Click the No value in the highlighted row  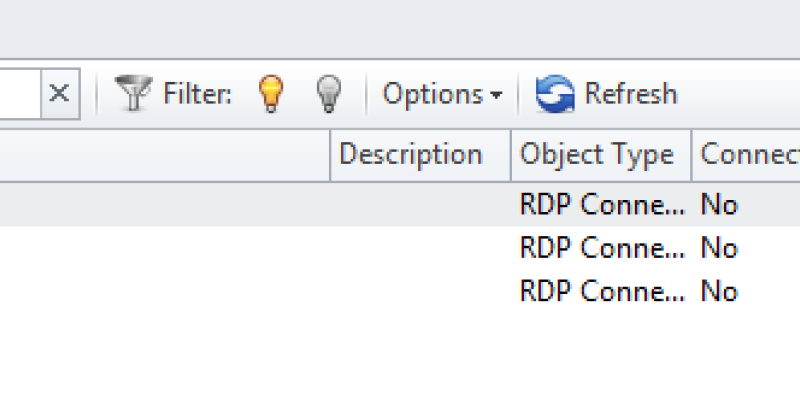(x=719, y=205)
